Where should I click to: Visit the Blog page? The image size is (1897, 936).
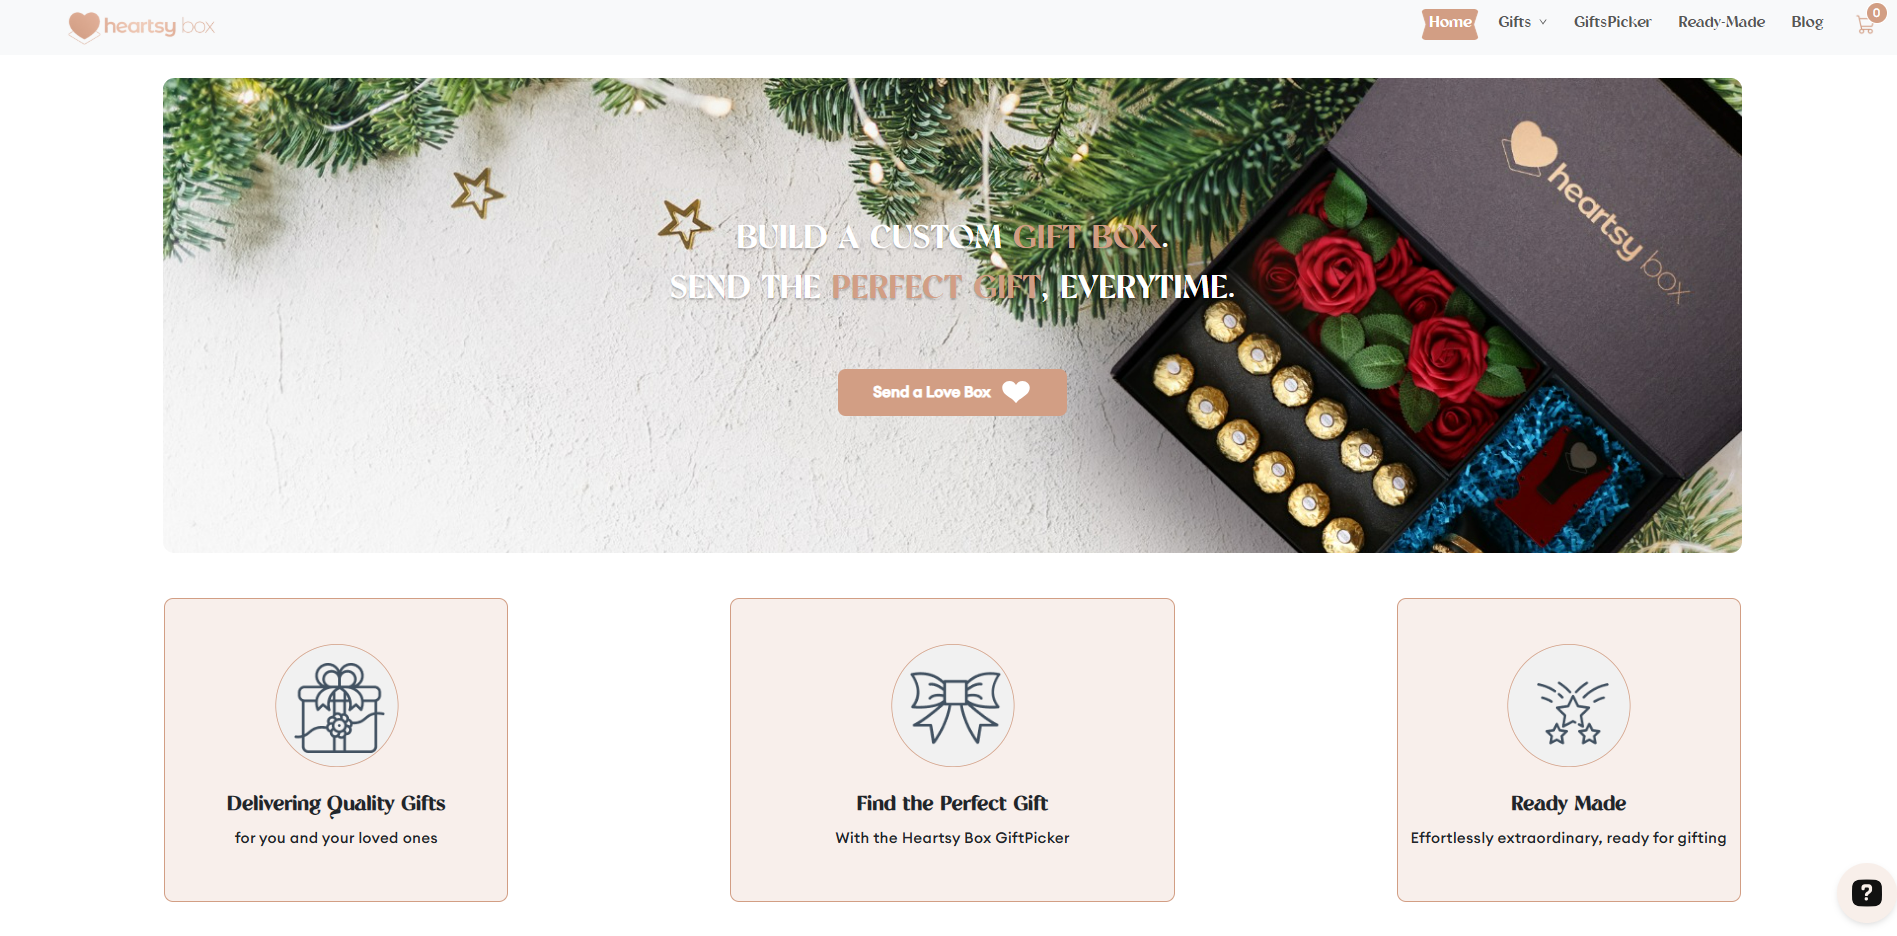[x=1807, y=22]
